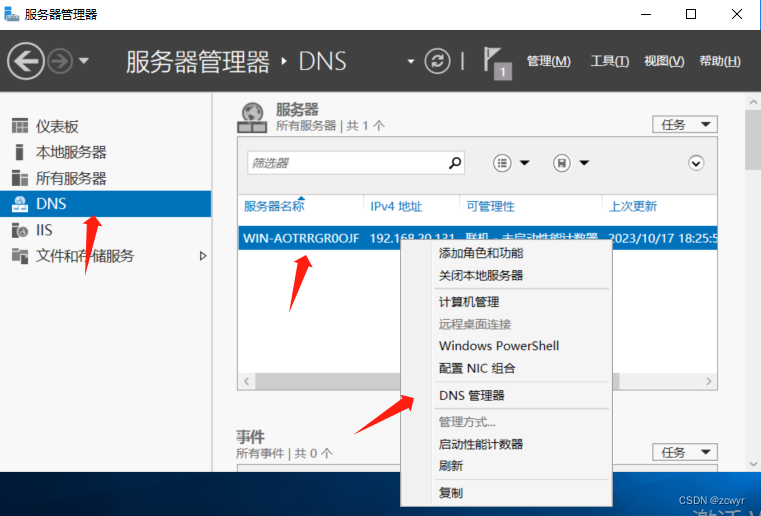Screen dimensions: 761x516
Task: Open dropdown arrow beside DNS breadcrumb
Action: [x=411, y=62]
